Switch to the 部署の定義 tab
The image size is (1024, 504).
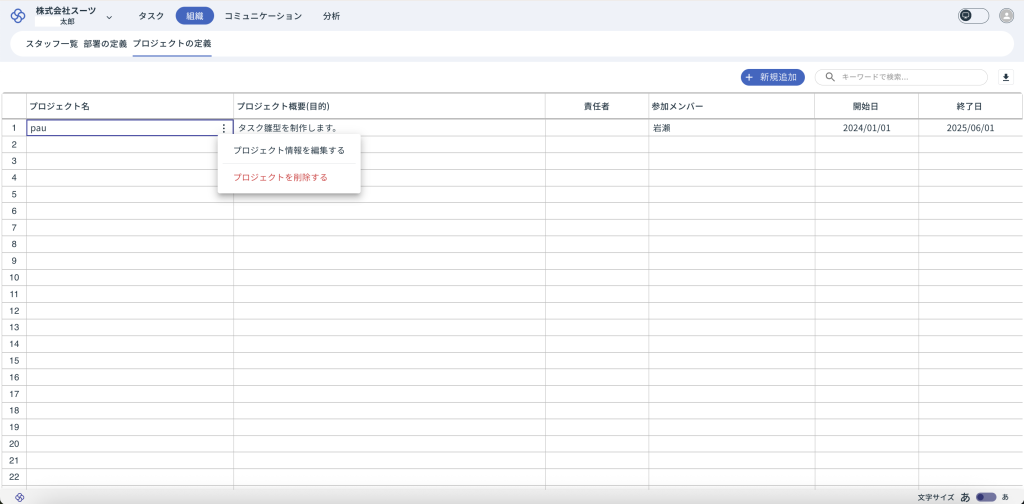[x=105, y=44]
